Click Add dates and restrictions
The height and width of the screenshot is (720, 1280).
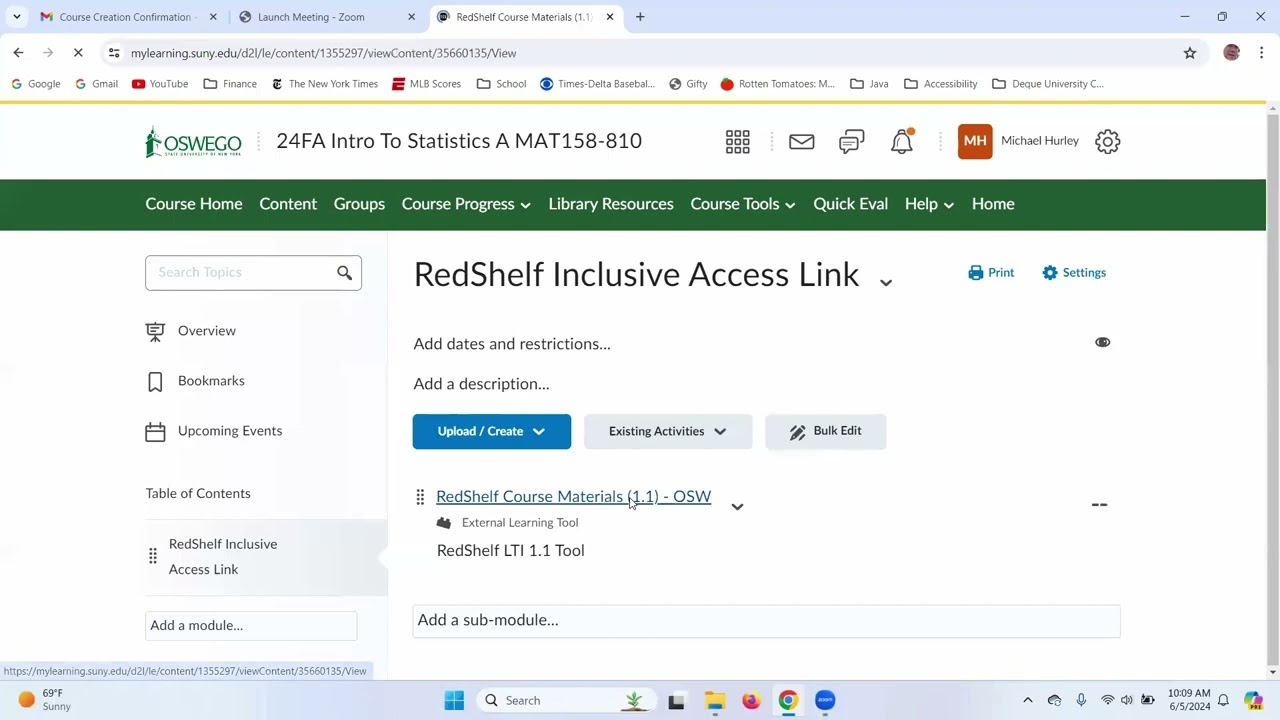tap(512, 344)
